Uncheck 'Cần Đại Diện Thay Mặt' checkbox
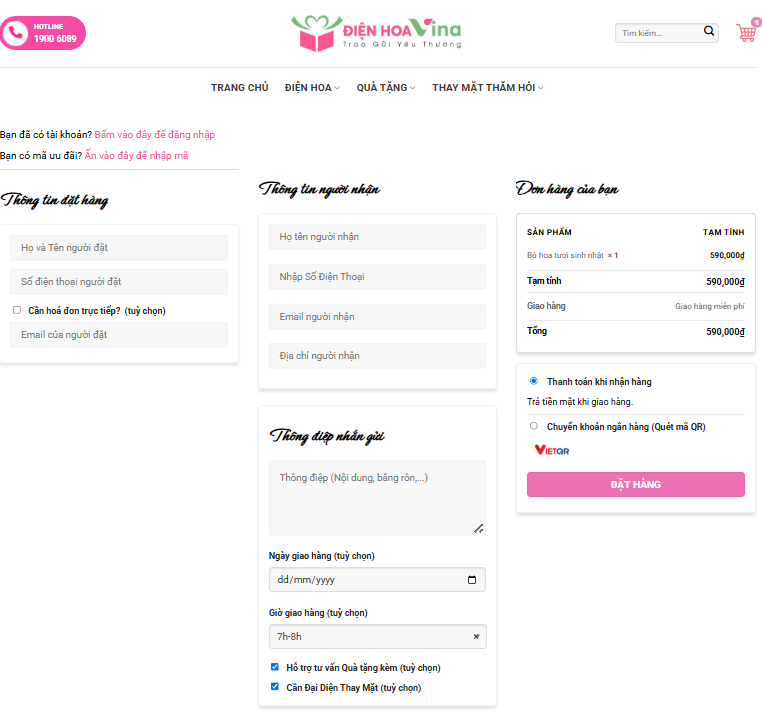Image resolution: width=762 pixels, height=716 pixels. click(275, 687)
